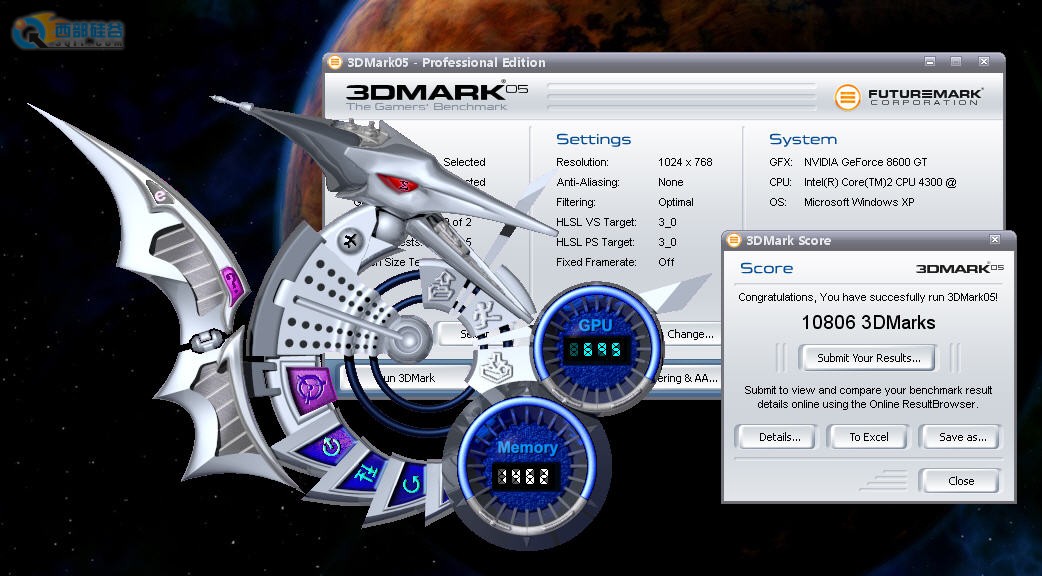Click the joystick with down arrow icon
Viewport: 1042px width, 576px height.
[496, 366]
